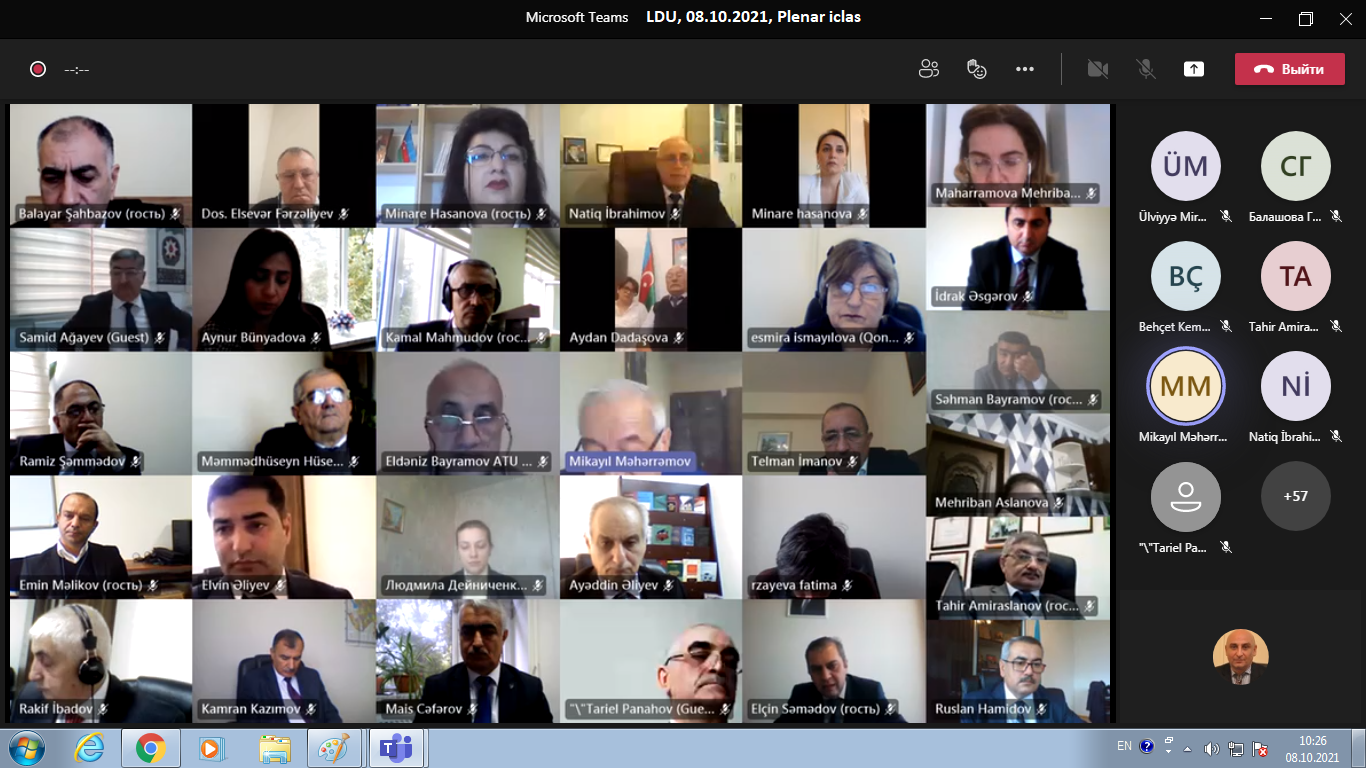Open the File Explorer taskbar icon
This screenshot has width=1366, height=768.
pyautogui.click(x=274, y=748)
